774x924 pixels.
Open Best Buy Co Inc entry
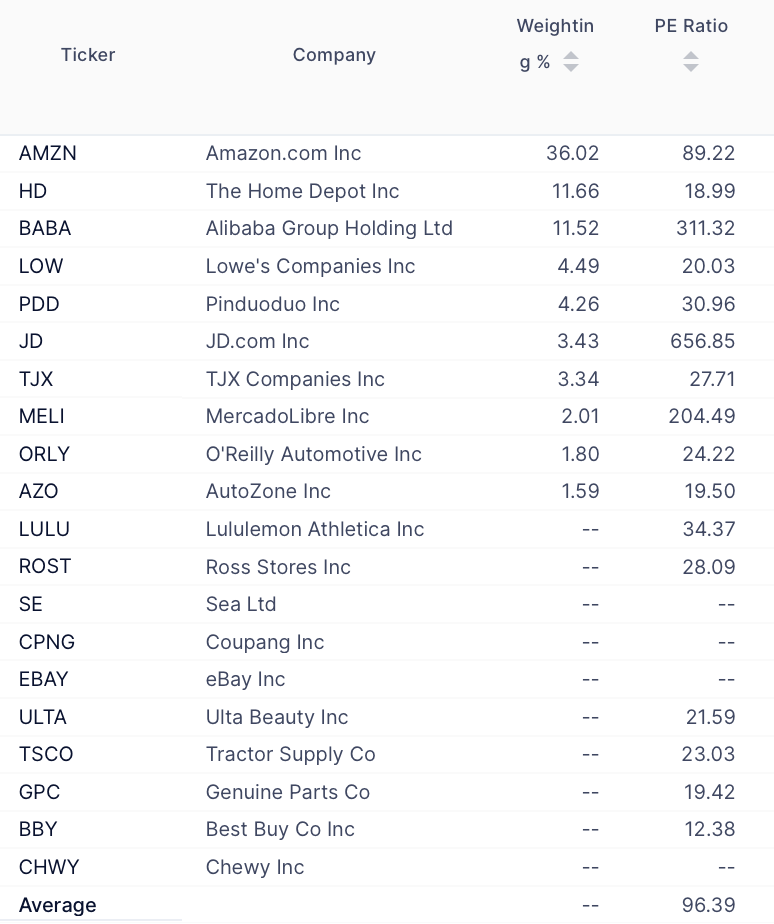(x=281, y=830)
